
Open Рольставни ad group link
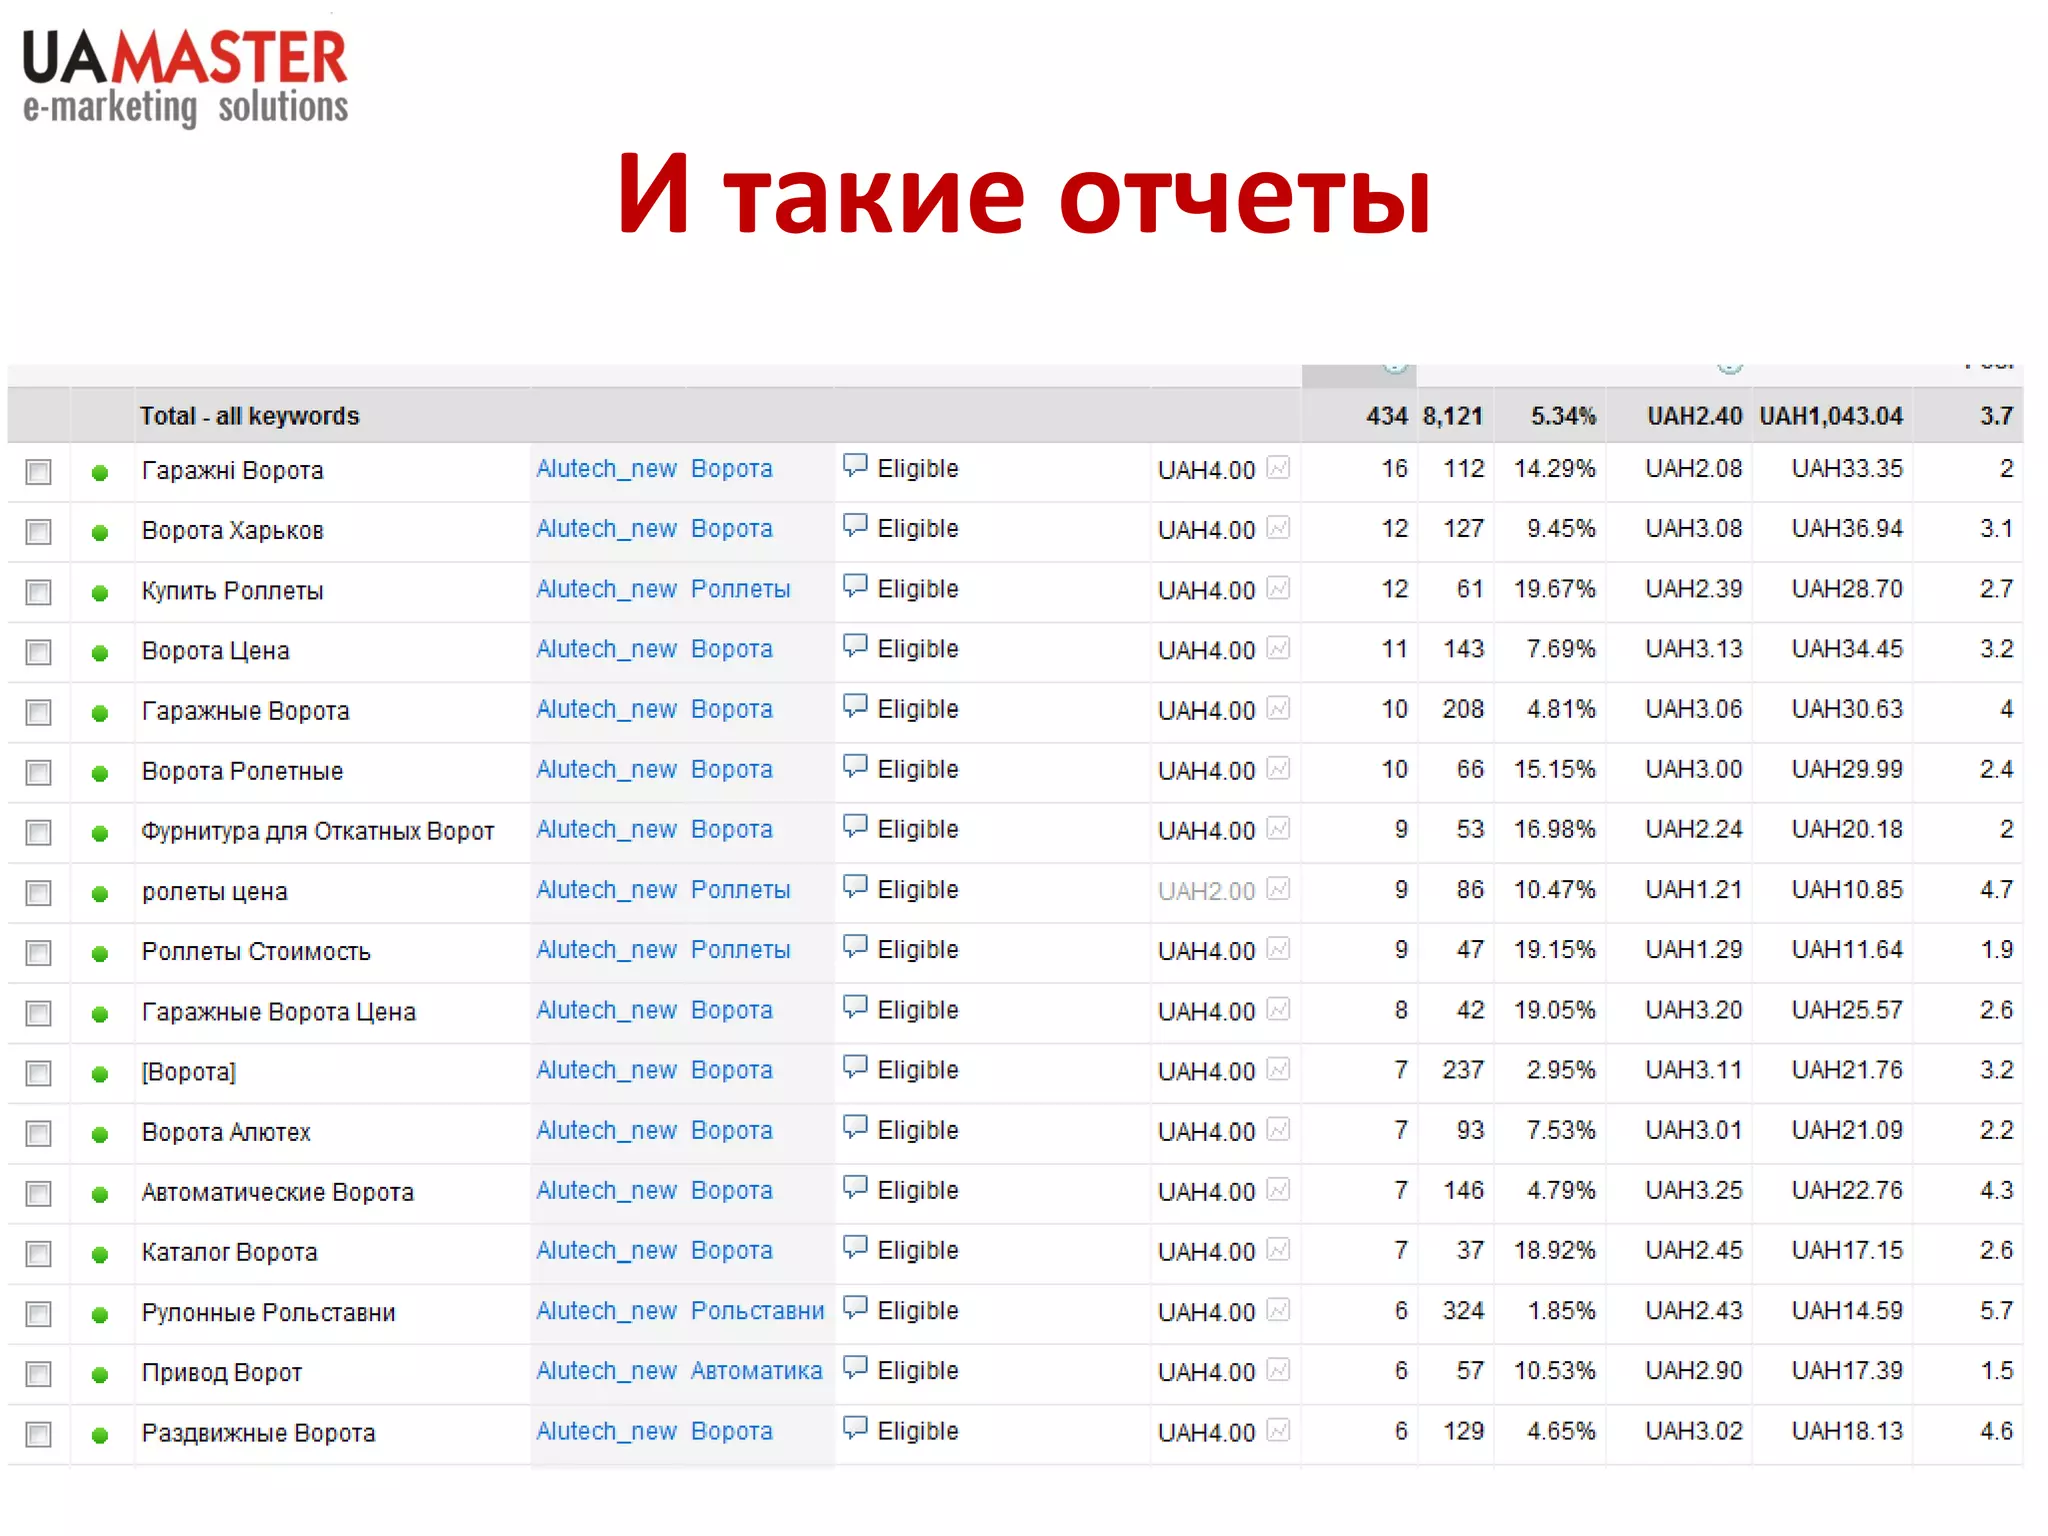[758, 1311]
